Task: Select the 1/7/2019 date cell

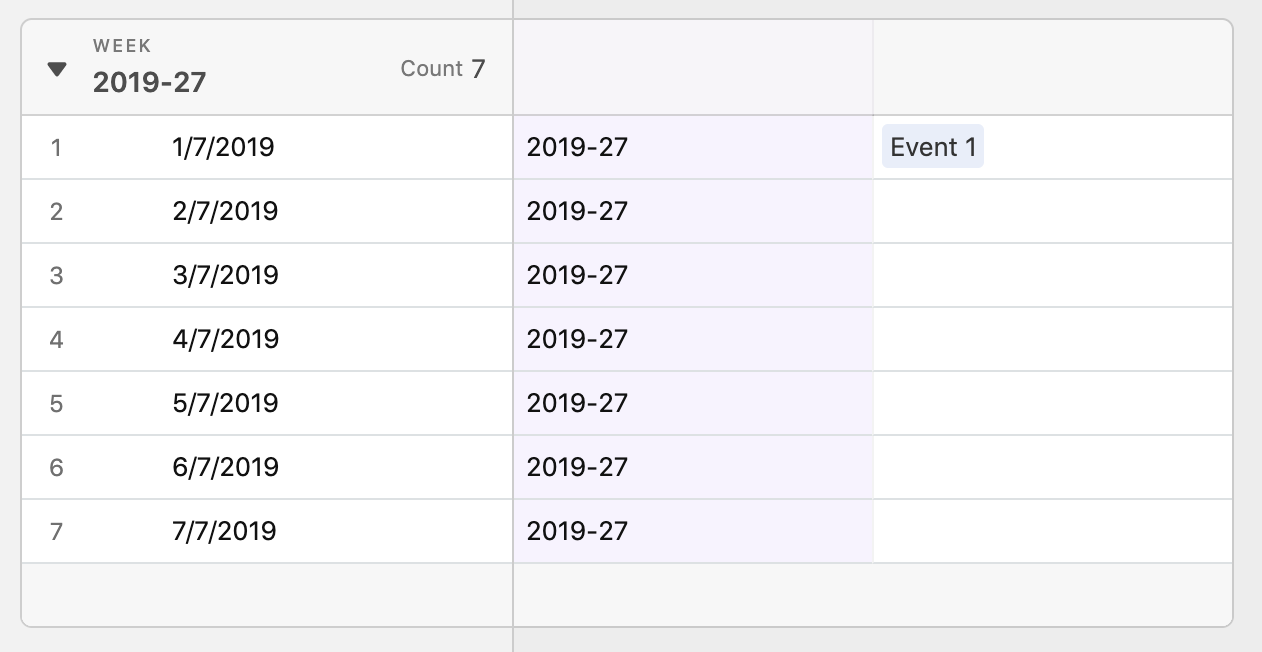Action: 267,147
